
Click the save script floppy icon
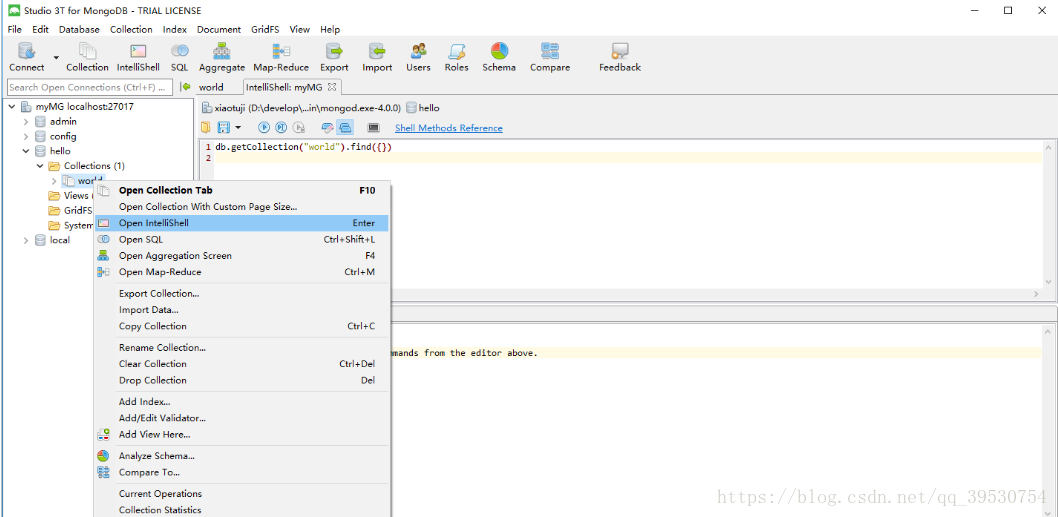point(224,128)
